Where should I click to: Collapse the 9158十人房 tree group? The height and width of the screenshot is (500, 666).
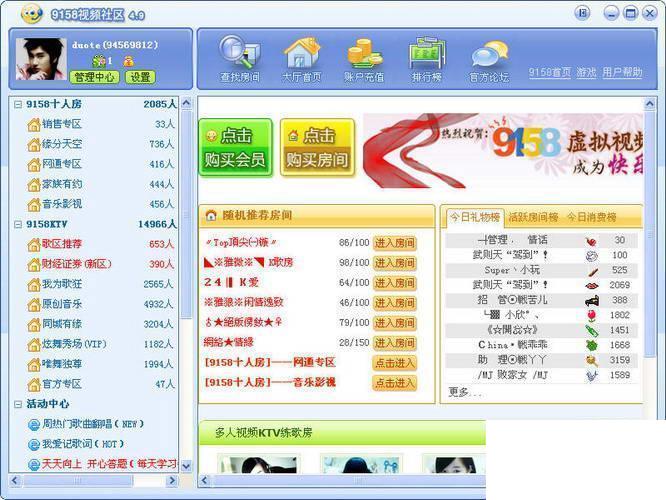pyautogui.click(x=18, y=105)
